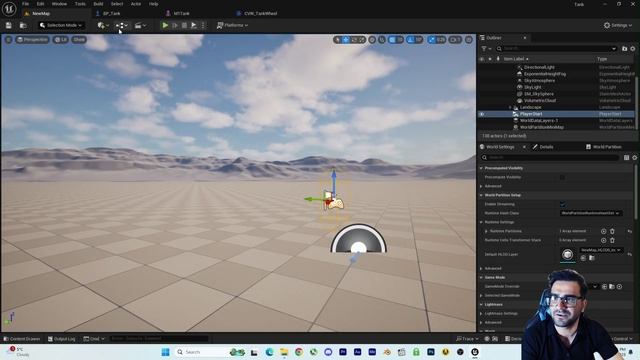Open the Cinematics clapperboard menu
The height and width of the screenshot is (360, 640).
(x=140, y=25)
